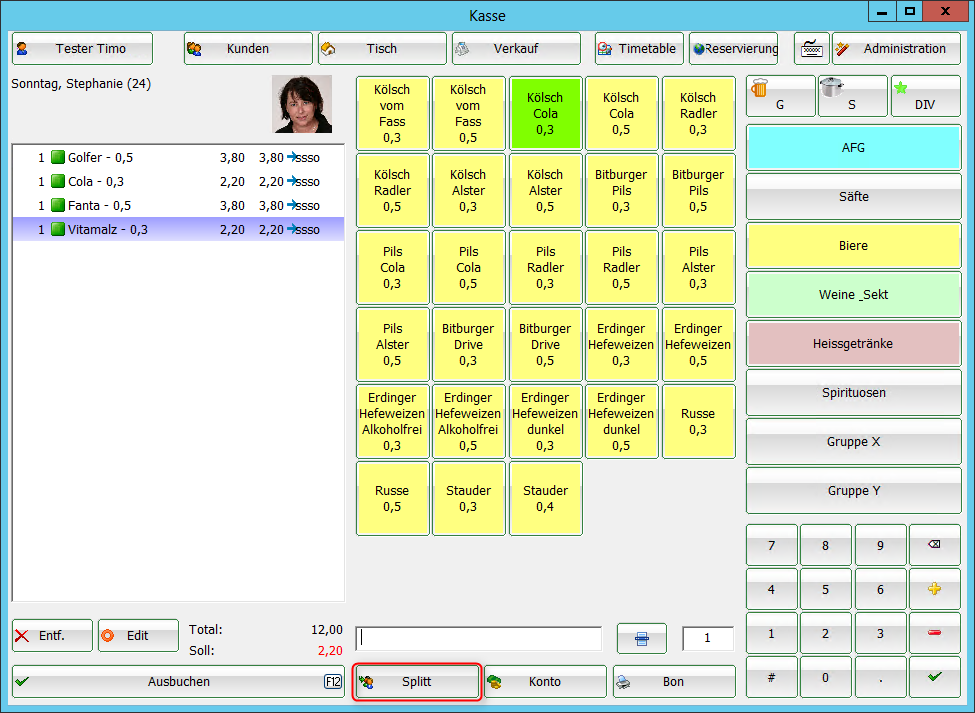Image resolution: width=975 pixels, height=713 pixels.
Task: Click the yellow plus button on the numpad
Action: tap(934, 590)
